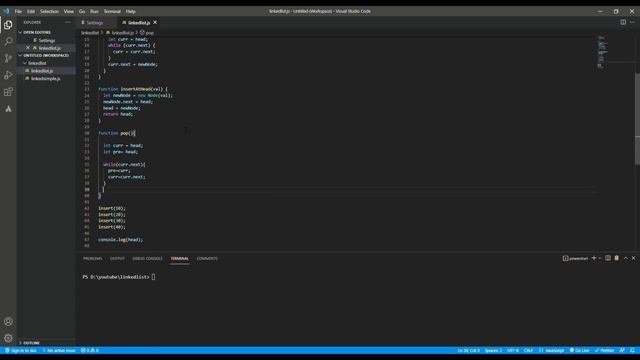
Task: Open the Source Control view
Action: (8, 58)
